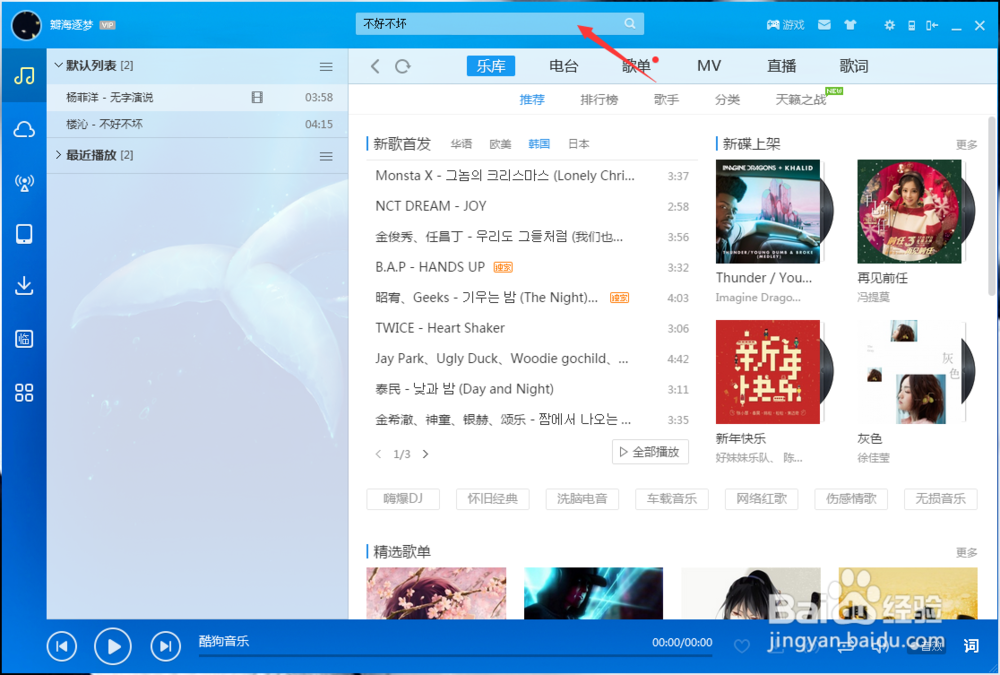Switch to the MV tab
1000x675 pixels.
pos(709,66)
